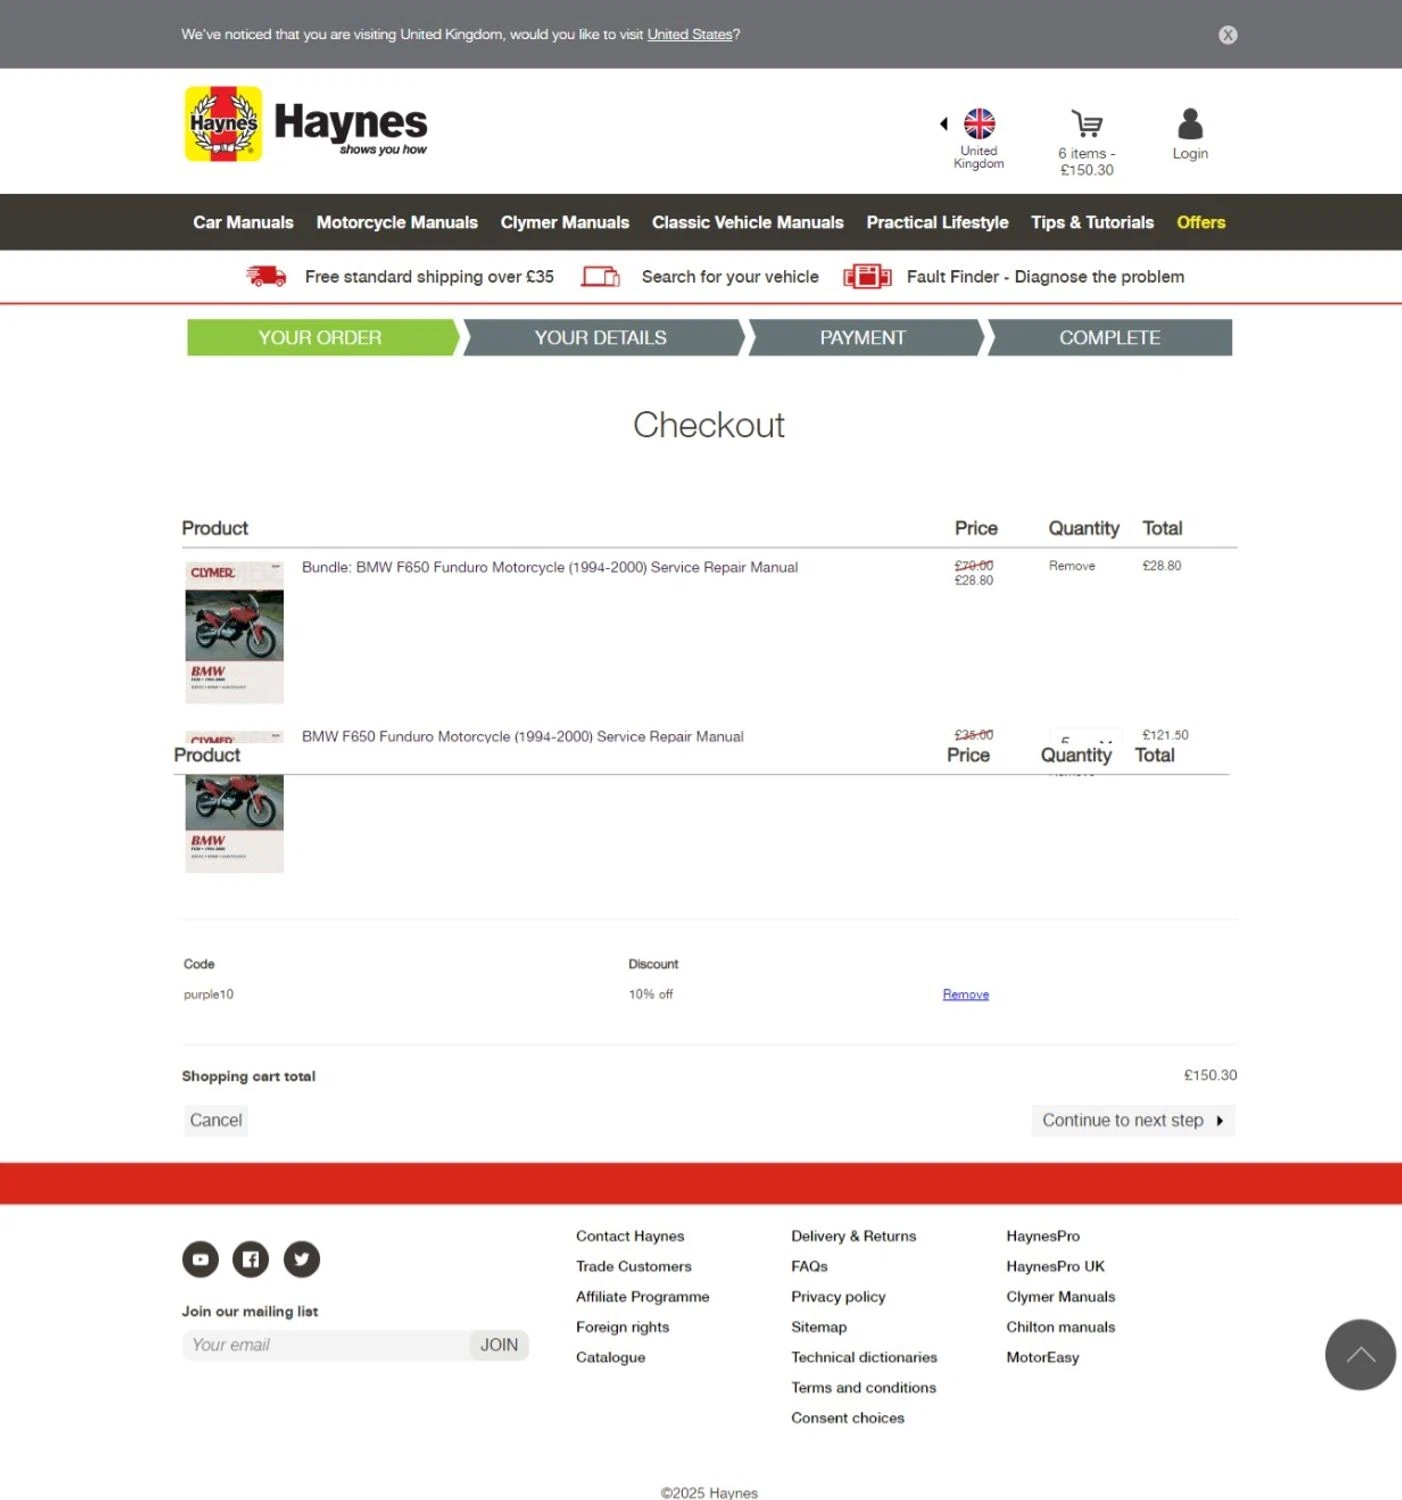
Task: Select the YOUR ORDER step
Action: click(320, 338)
